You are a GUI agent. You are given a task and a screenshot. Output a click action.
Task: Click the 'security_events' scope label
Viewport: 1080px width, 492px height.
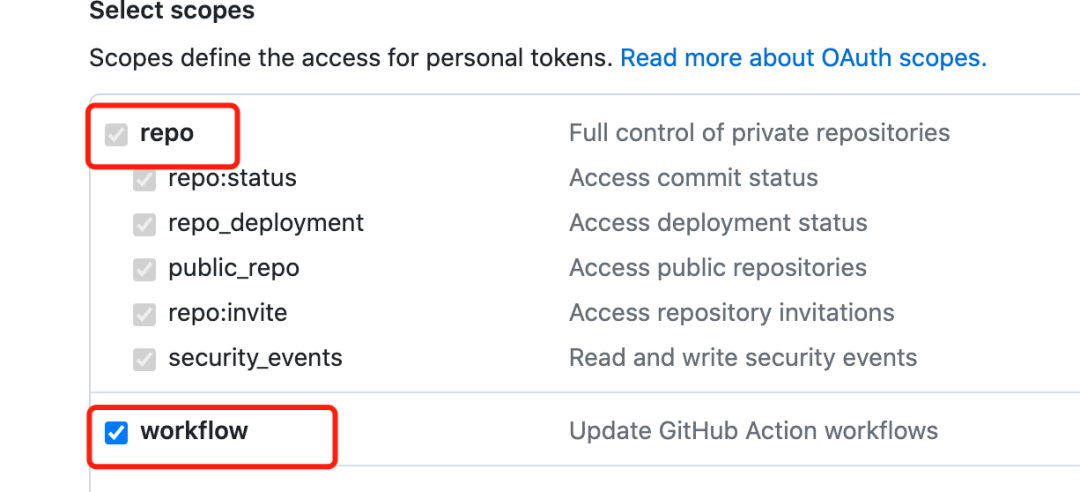(x=255, y=358)
